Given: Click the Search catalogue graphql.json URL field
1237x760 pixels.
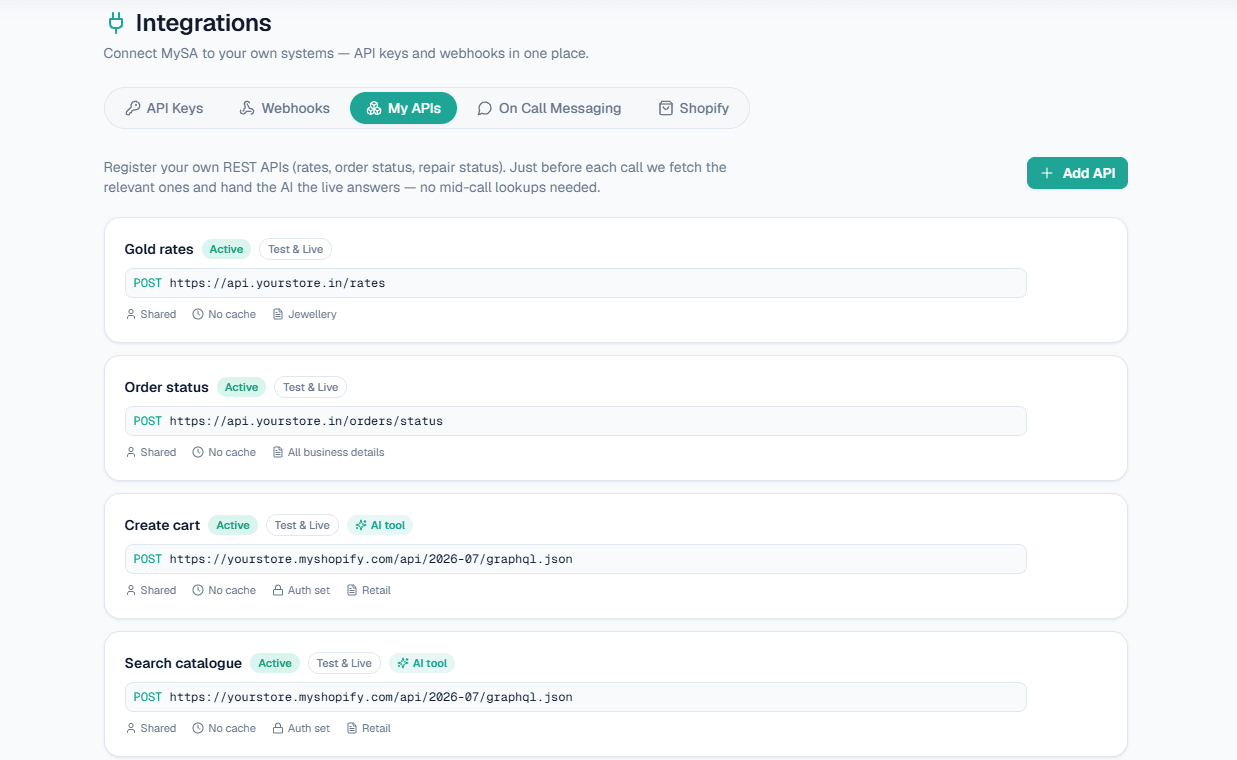Looking at the screenshot, I should pos(575,697).
